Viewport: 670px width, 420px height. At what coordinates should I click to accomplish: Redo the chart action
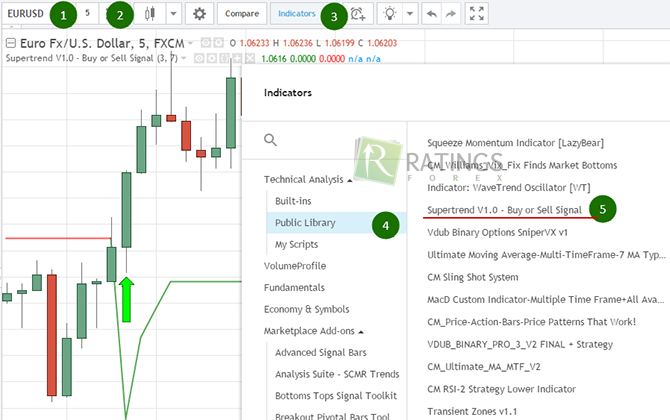(450, 14)
